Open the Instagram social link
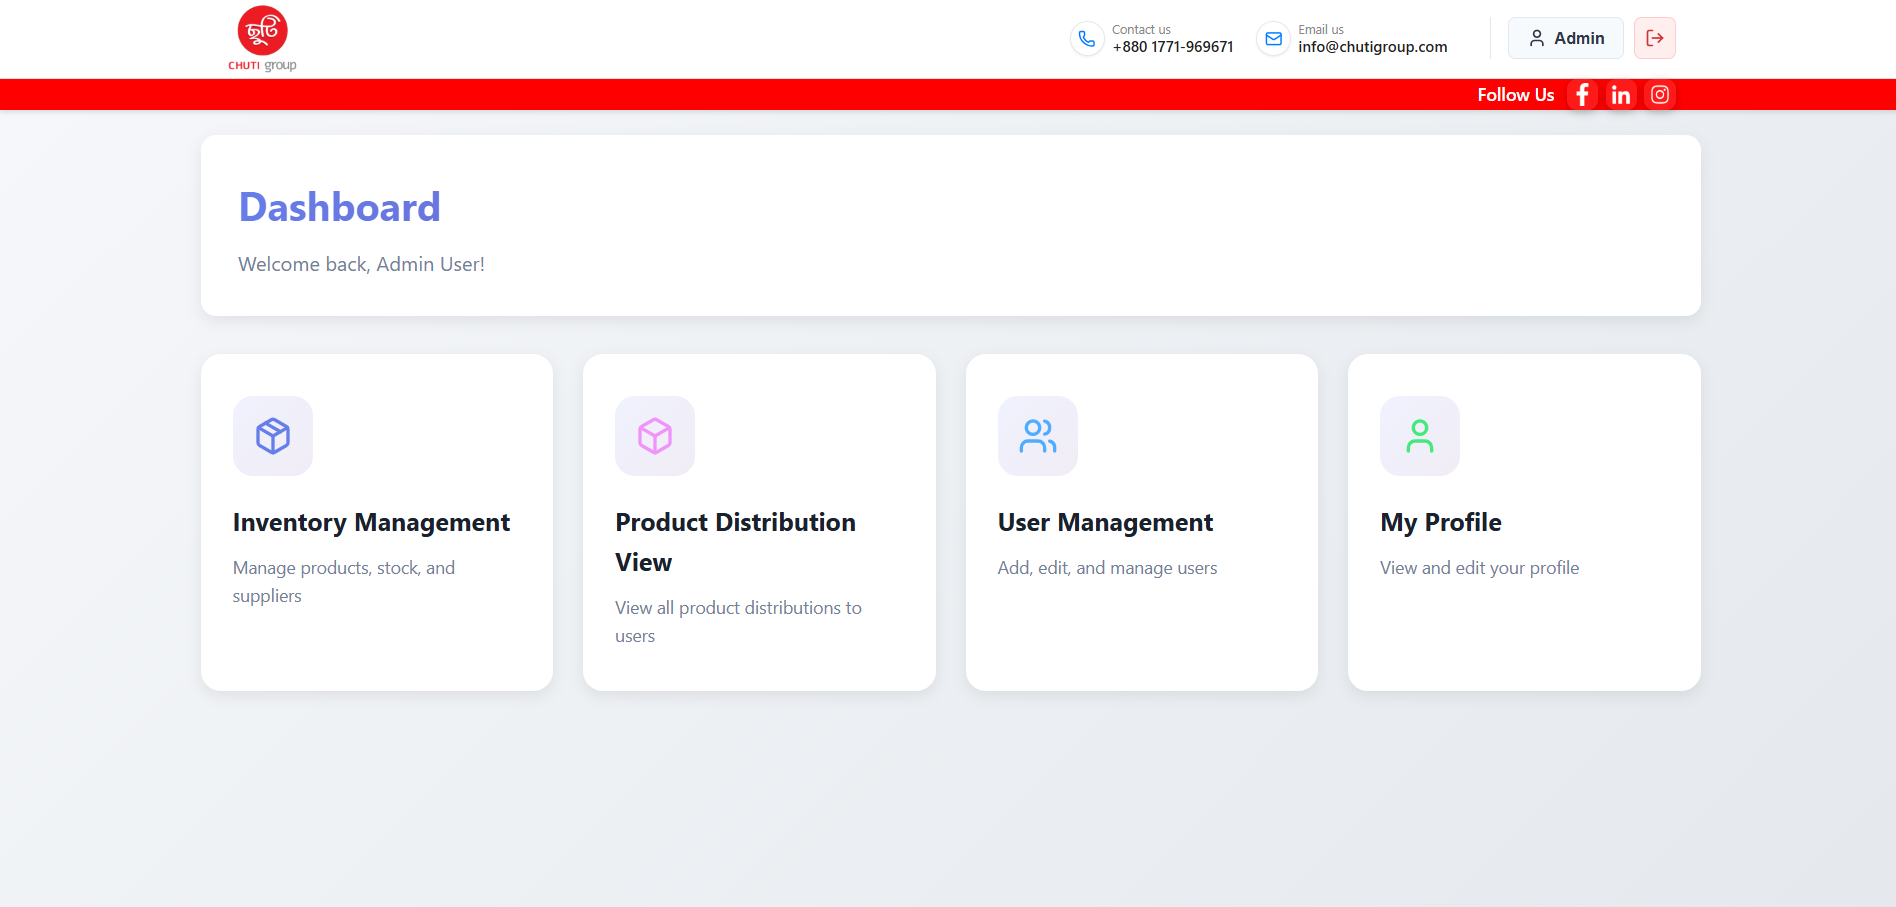The image size is (1896, 907). point(1660,95)
